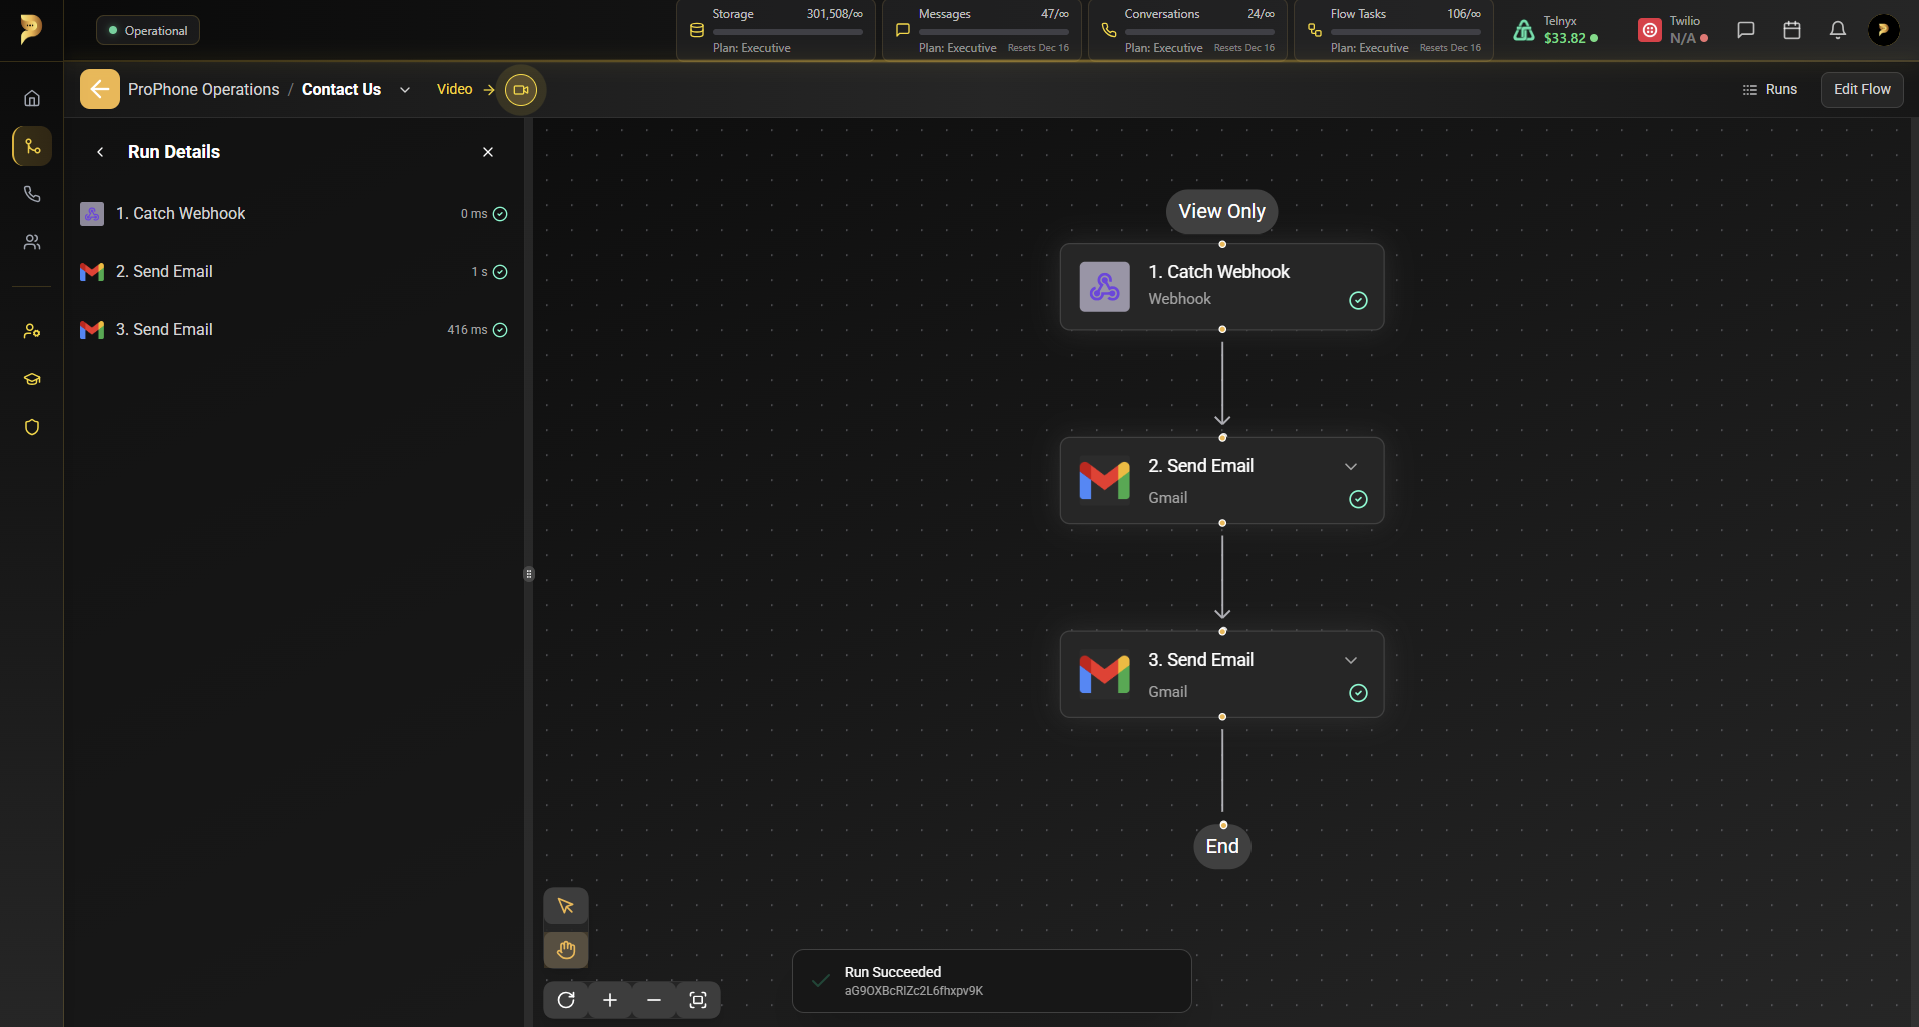Zoom out with the minus icon
Screen dimensions: 1919x1027
[654, 1000]
